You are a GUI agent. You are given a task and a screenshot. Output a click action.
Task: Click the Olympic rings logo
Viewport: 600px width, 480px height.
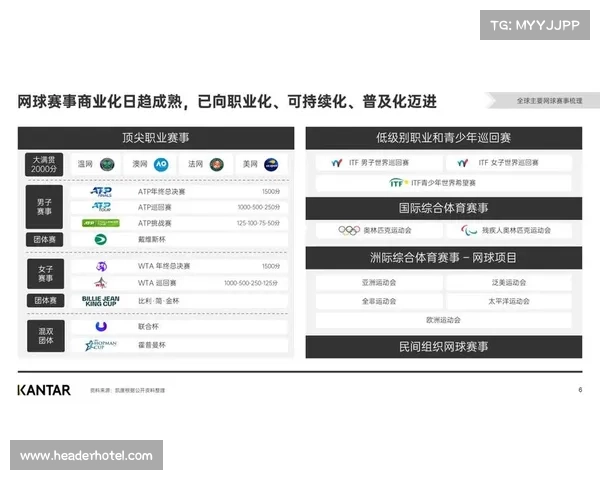coord(349,230)
